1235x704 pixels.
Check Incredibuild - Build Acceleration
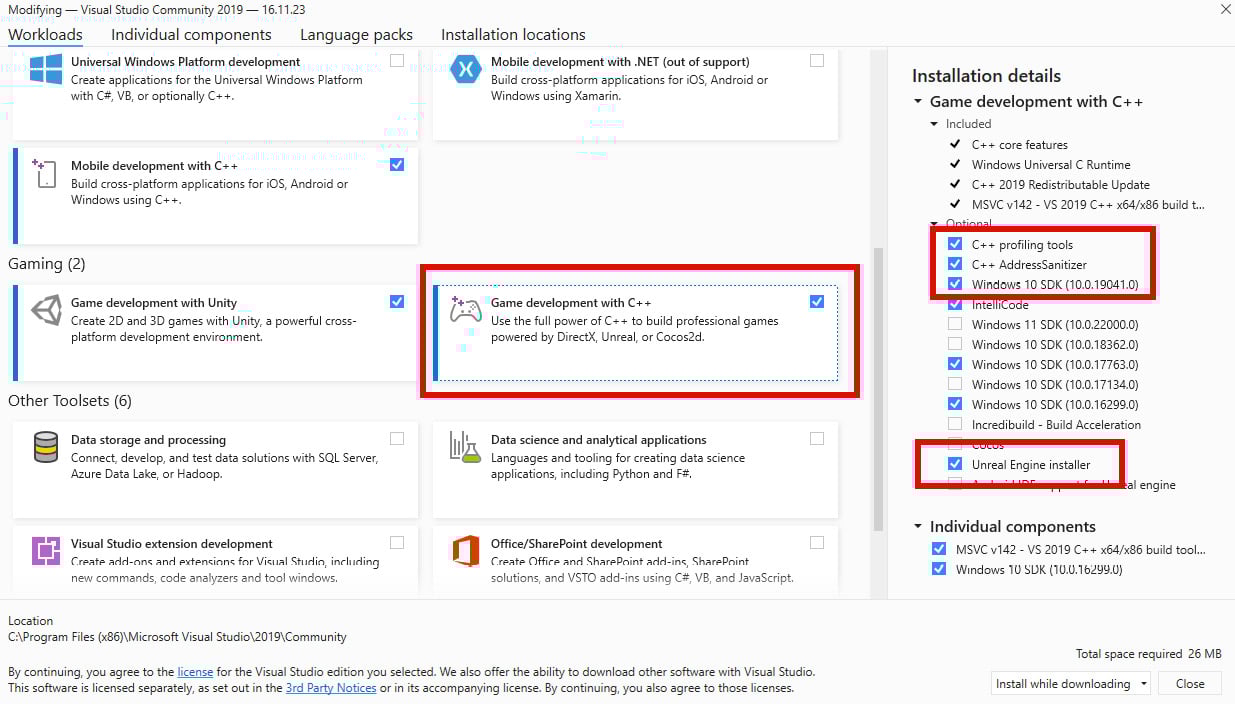click(955, 424)
